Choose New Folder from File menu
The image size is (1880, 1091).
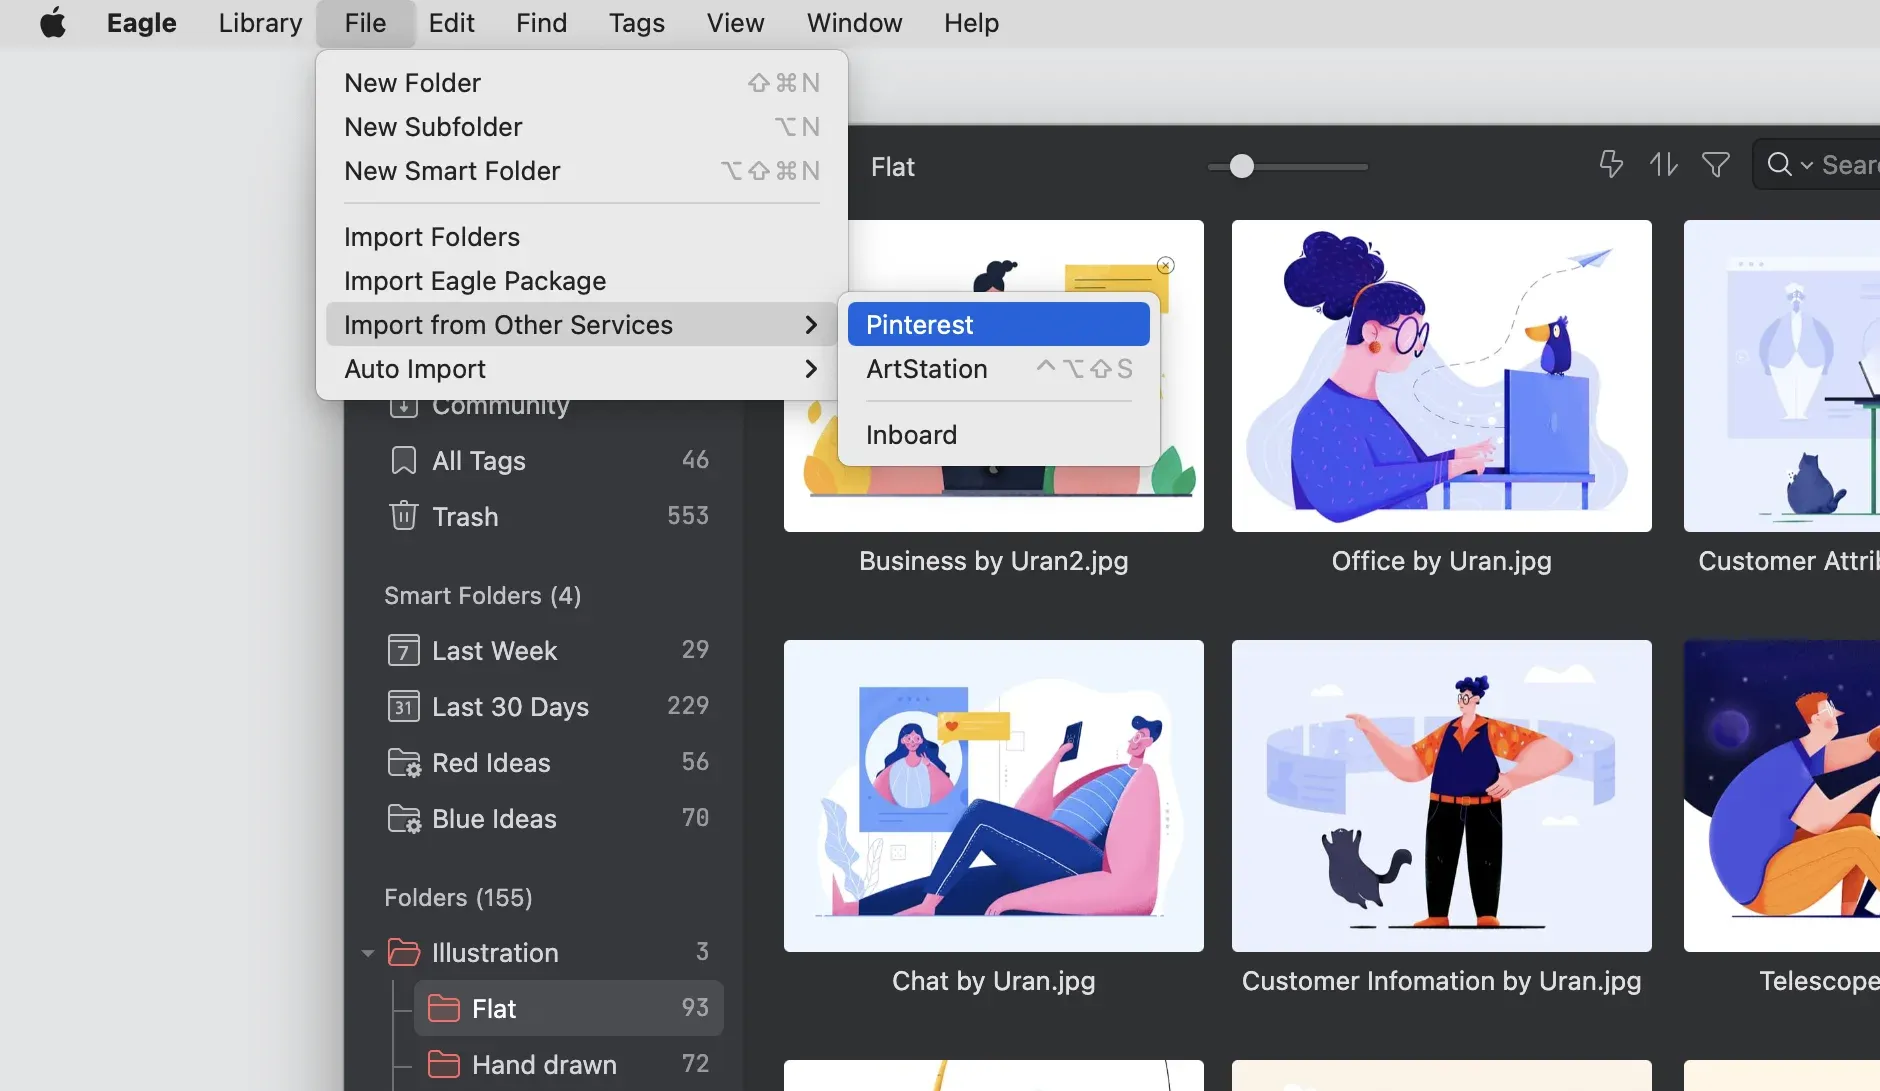[x=582, y=83]
